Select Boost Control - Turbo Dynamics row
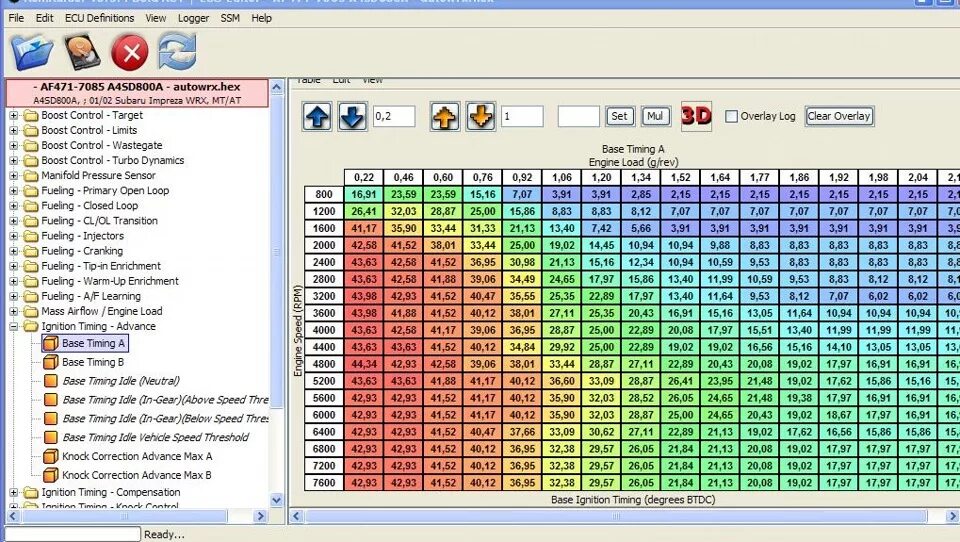Image resolution: width=960 pixels, height=542 pixels. point(112,160)
